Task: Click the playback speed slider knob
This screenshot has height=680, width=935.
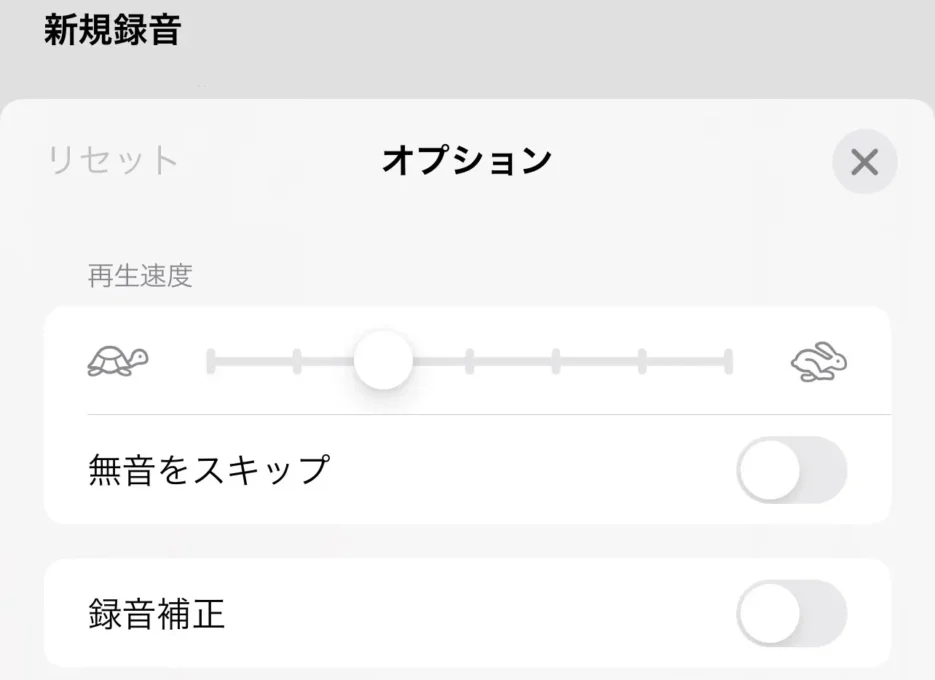Action: point(383,361)
